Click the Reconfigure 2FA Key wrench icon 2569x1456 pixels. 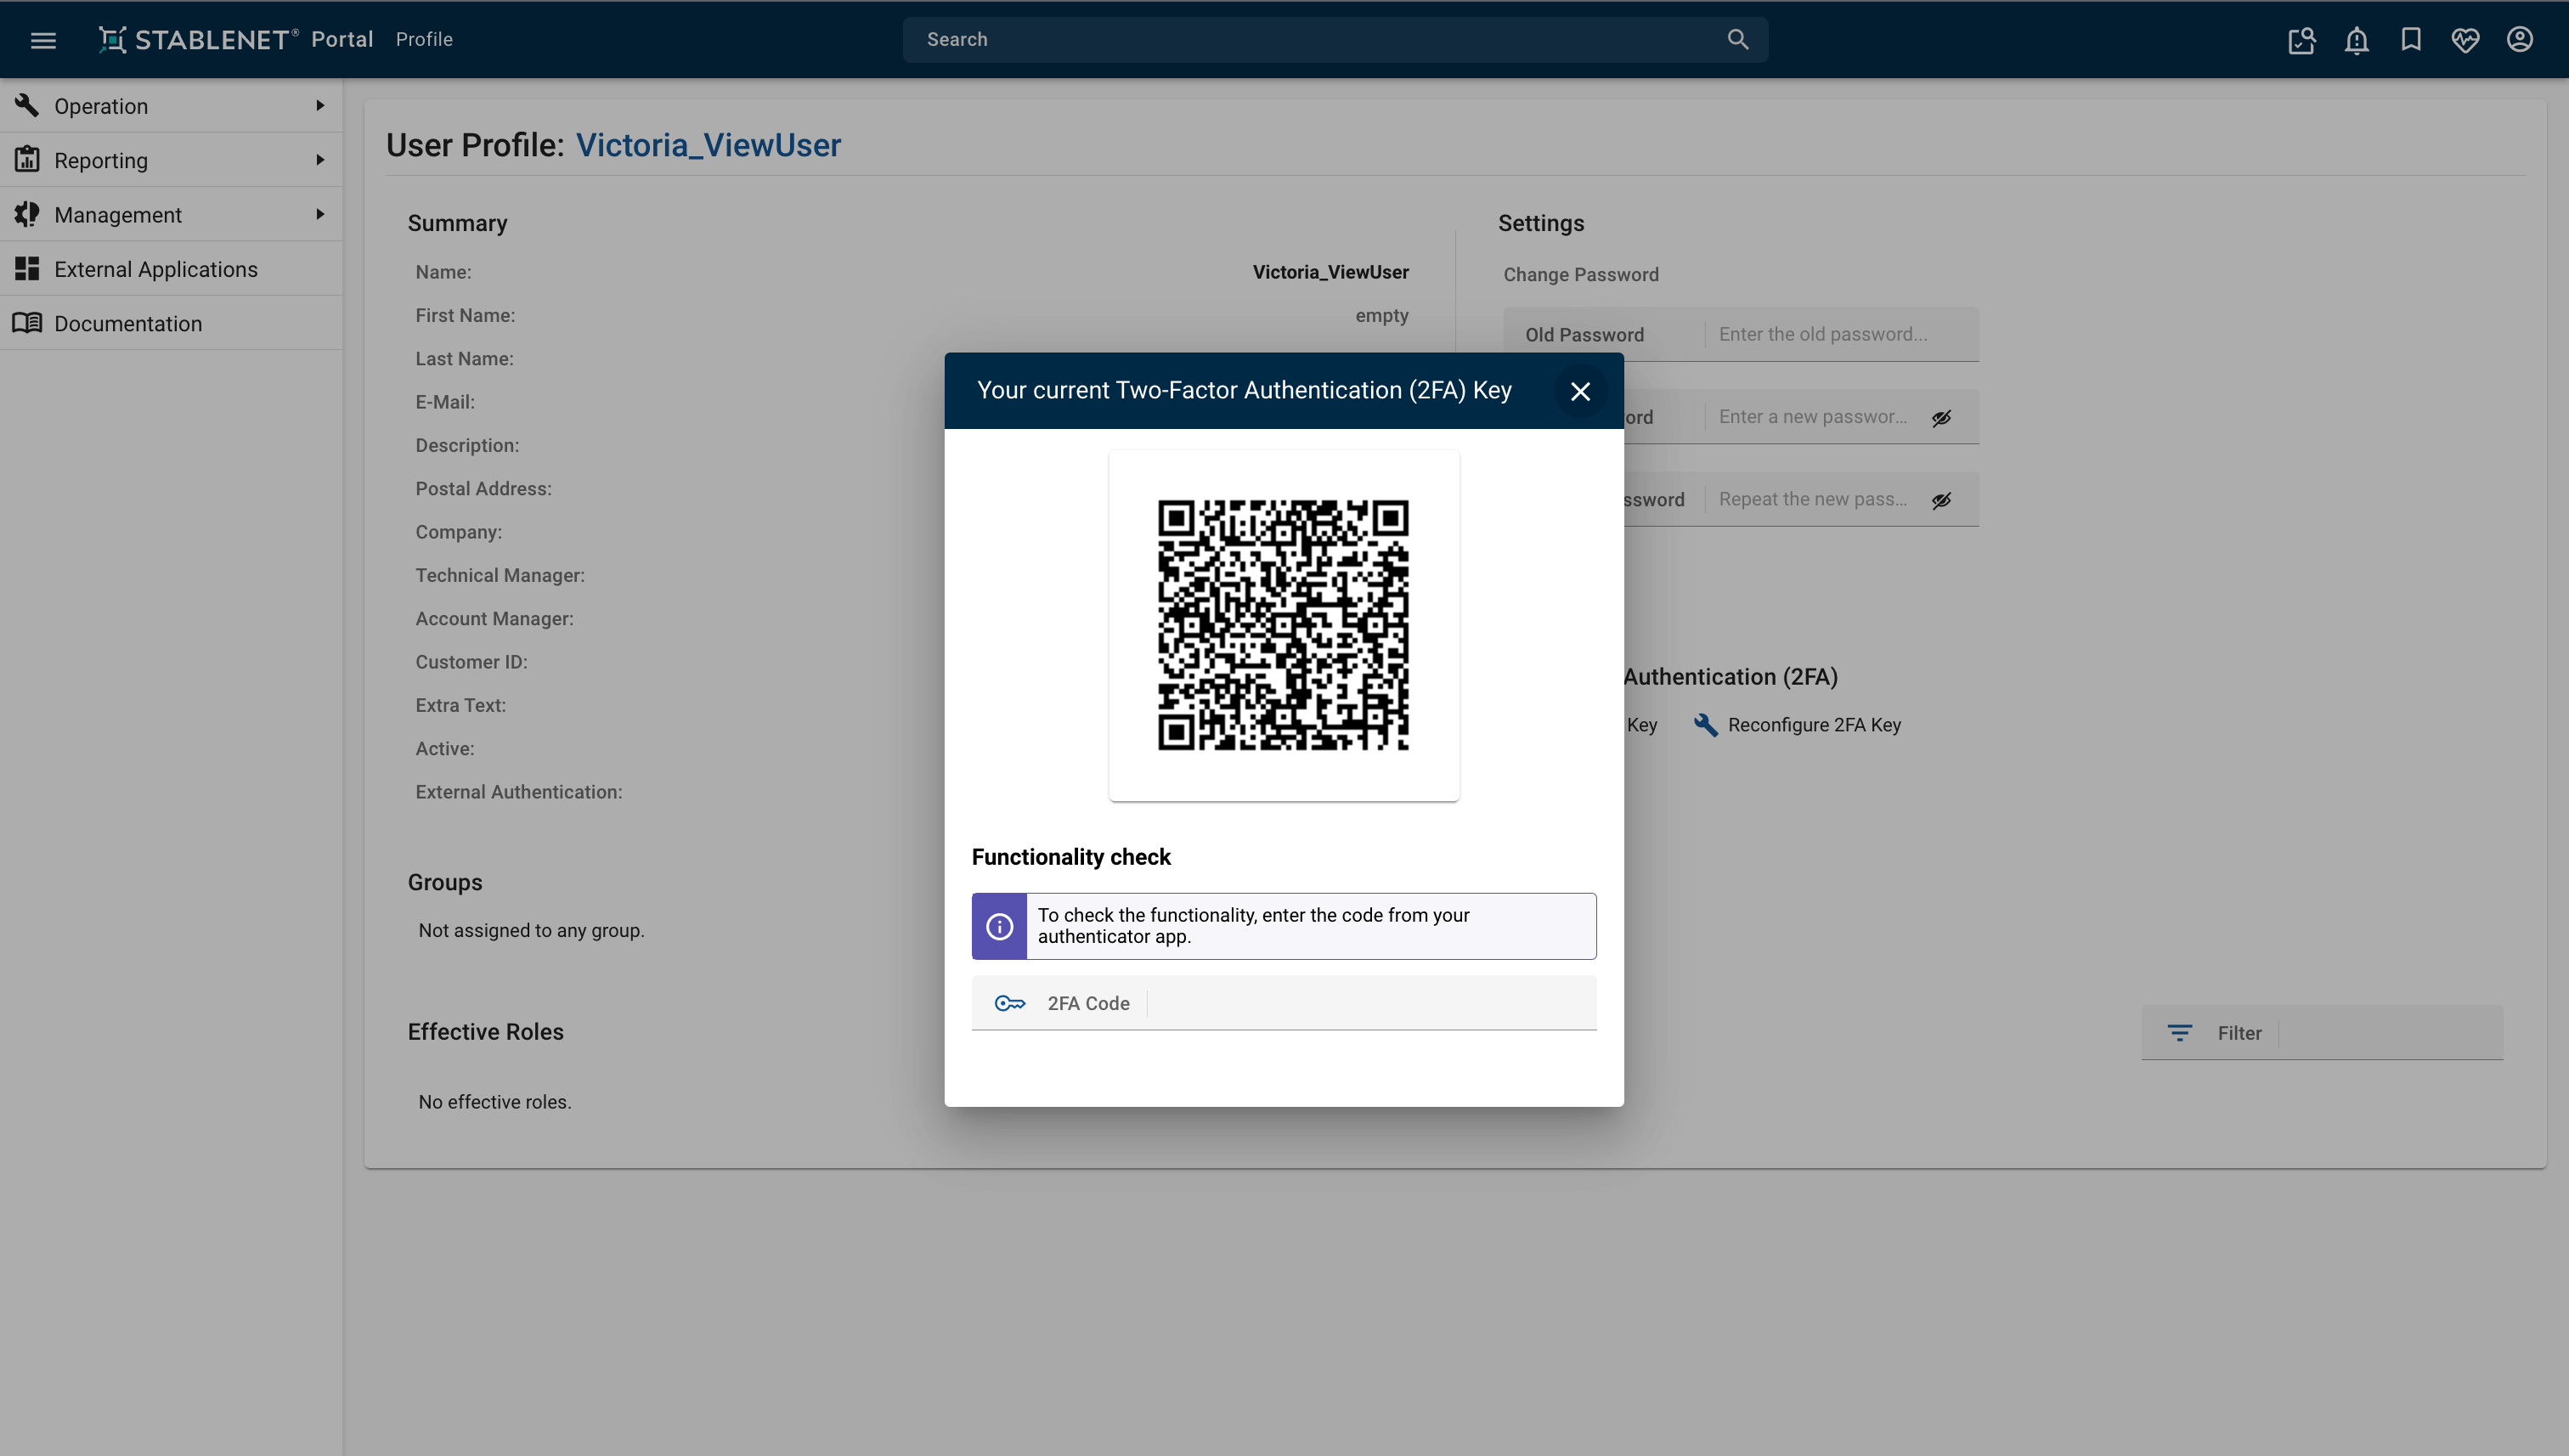pyautogui.click(x=1705, y=725)
